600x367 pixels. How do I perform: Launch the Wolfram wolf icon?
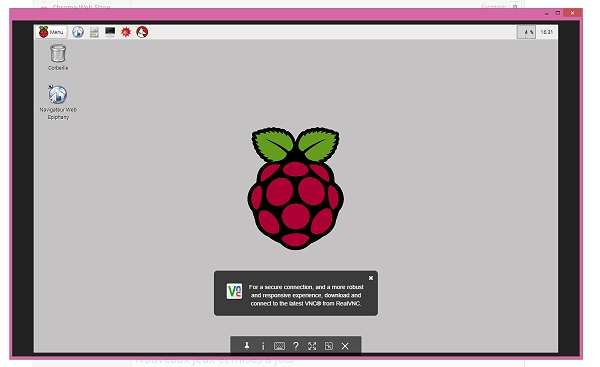pos(142,32)
